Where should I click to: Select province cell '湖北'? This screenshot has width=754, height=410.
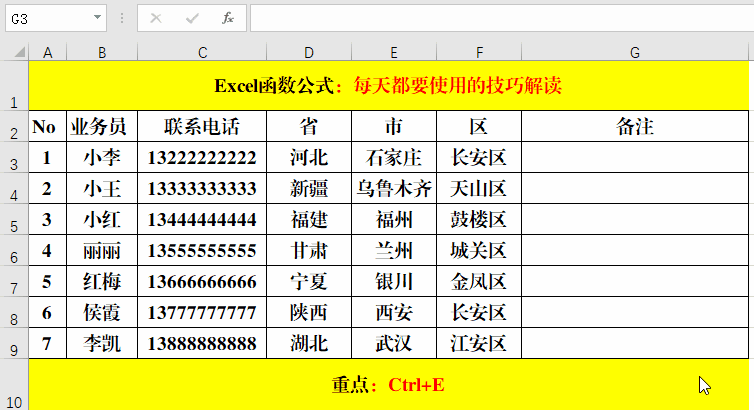tap(309, 343)
